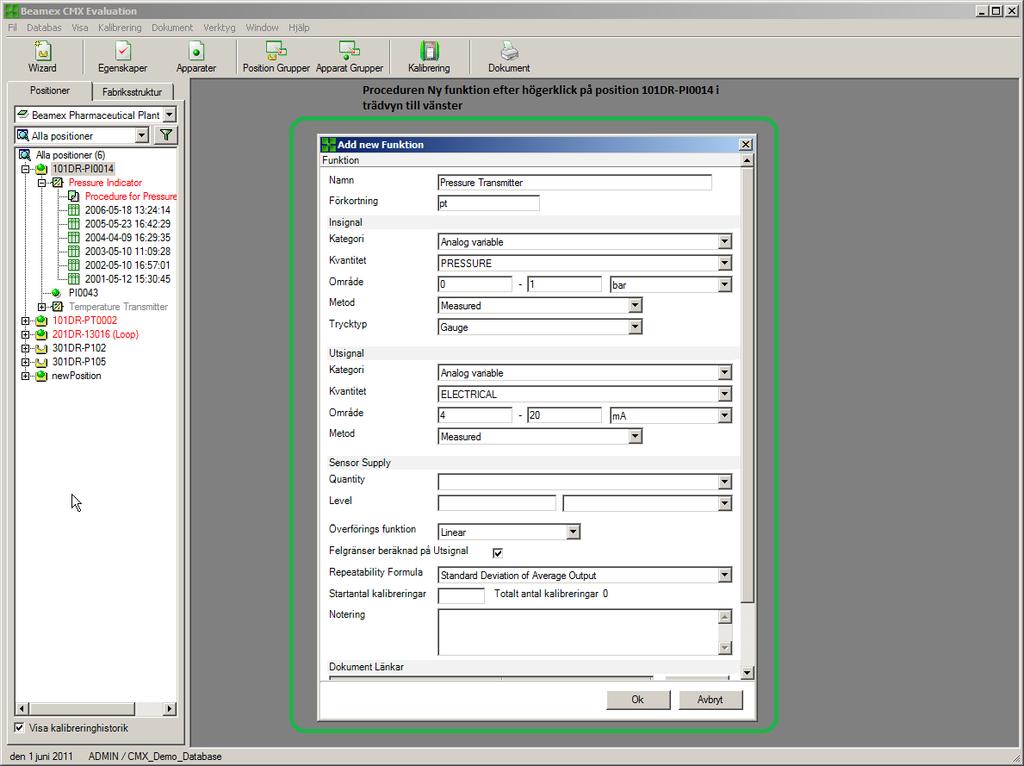Image resolution: width=1024 pixels, height=766 pixels.
Task: Select position 101DR-PI0014 in tree
Action: tap(83, 169)
